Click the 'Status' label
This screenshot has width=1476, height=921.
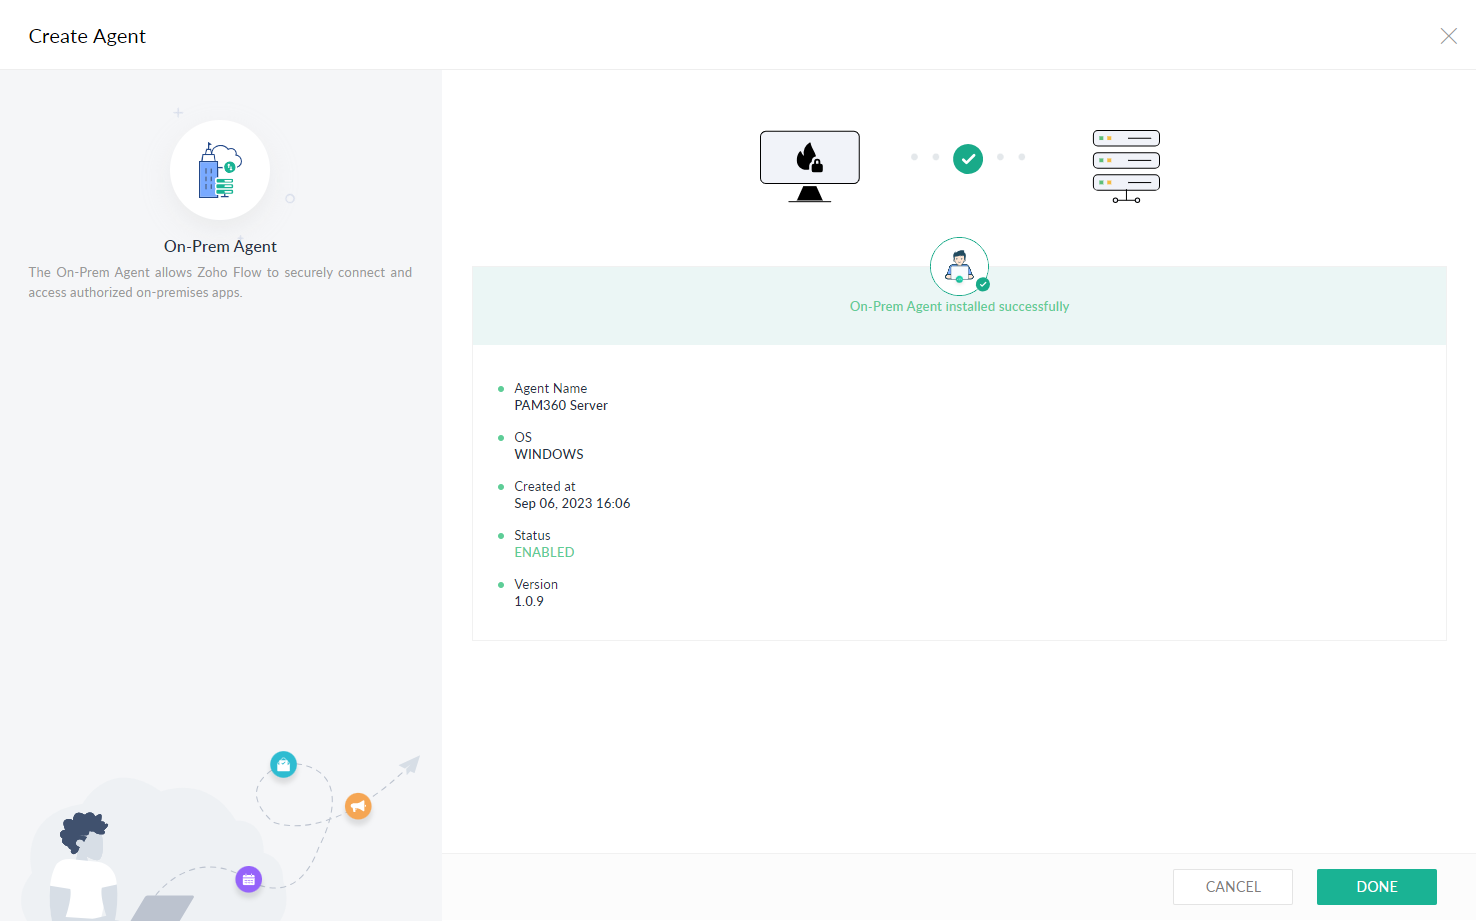click(532, 535)
